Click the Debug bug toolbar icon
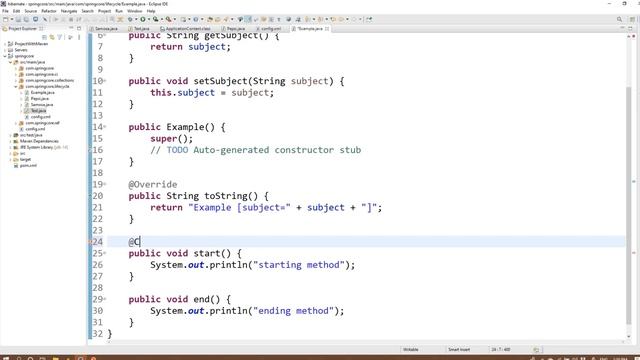 click(131, 19)
